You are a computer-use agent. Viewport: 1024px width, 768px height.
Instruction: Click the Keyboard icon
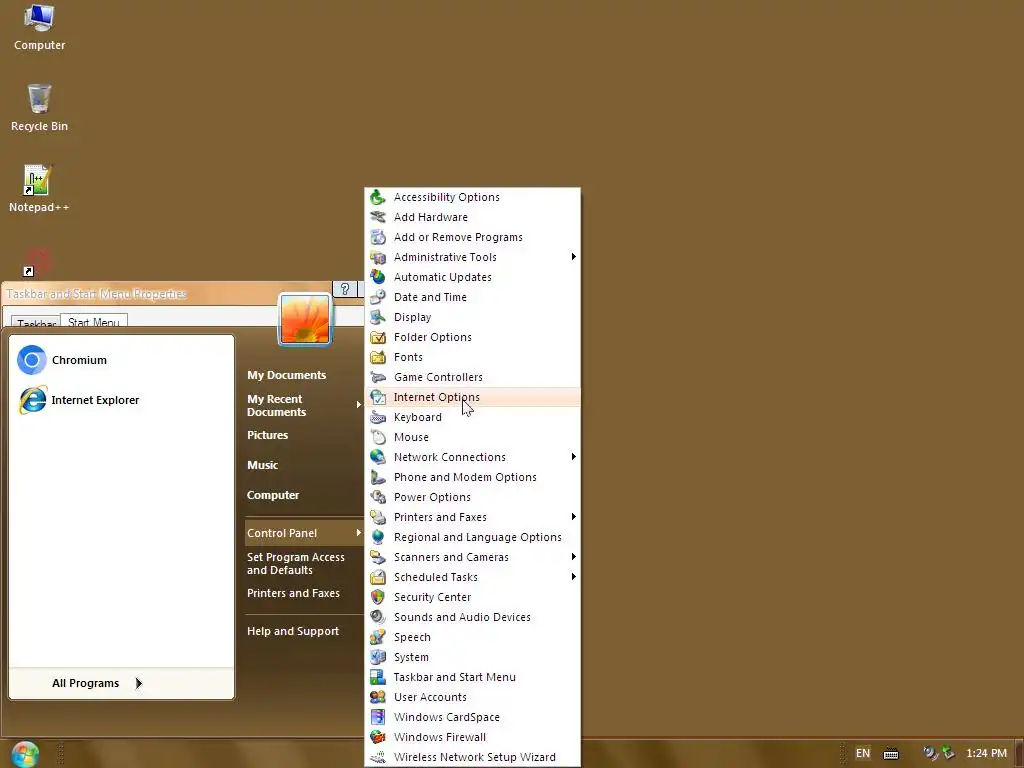377,417
